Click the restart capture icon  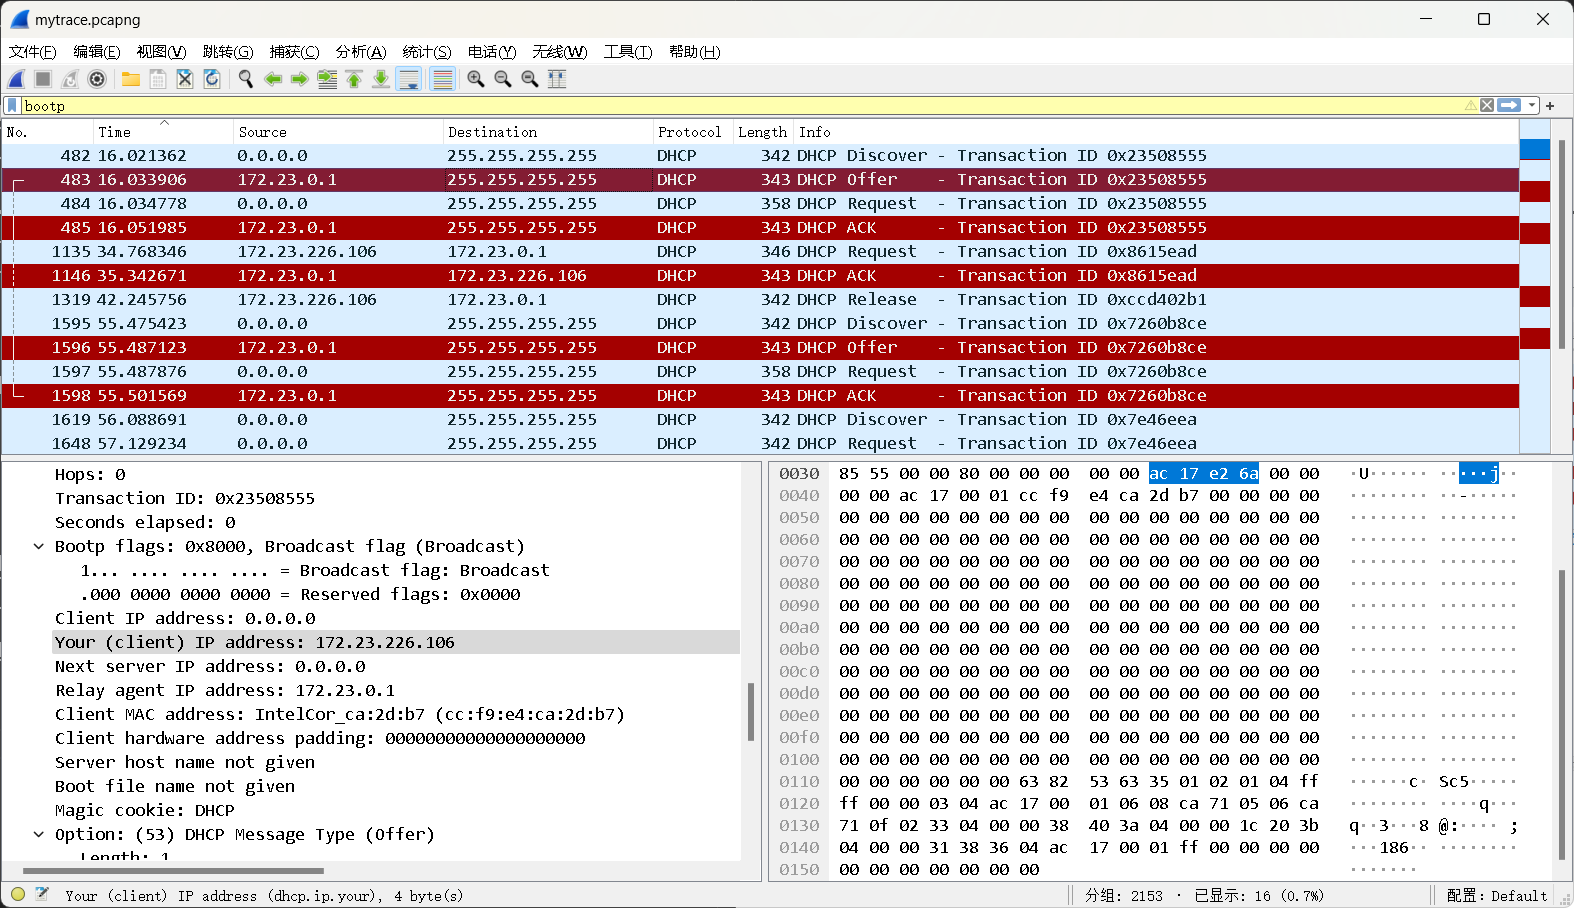[70, 79]
